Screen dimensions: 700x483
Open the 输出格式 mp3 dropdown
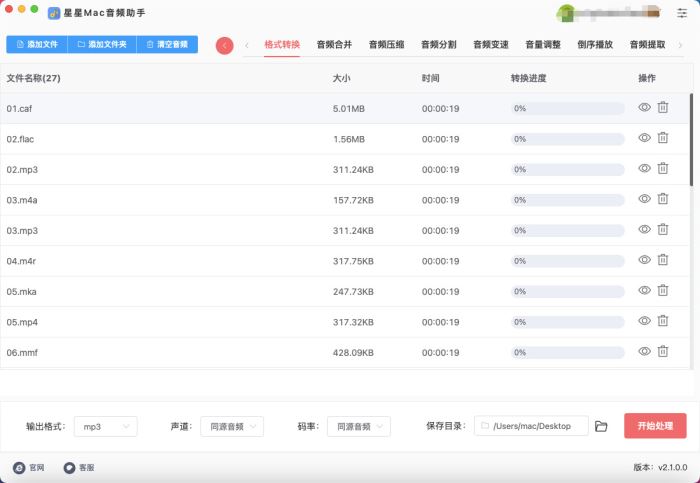pos(106,426)
